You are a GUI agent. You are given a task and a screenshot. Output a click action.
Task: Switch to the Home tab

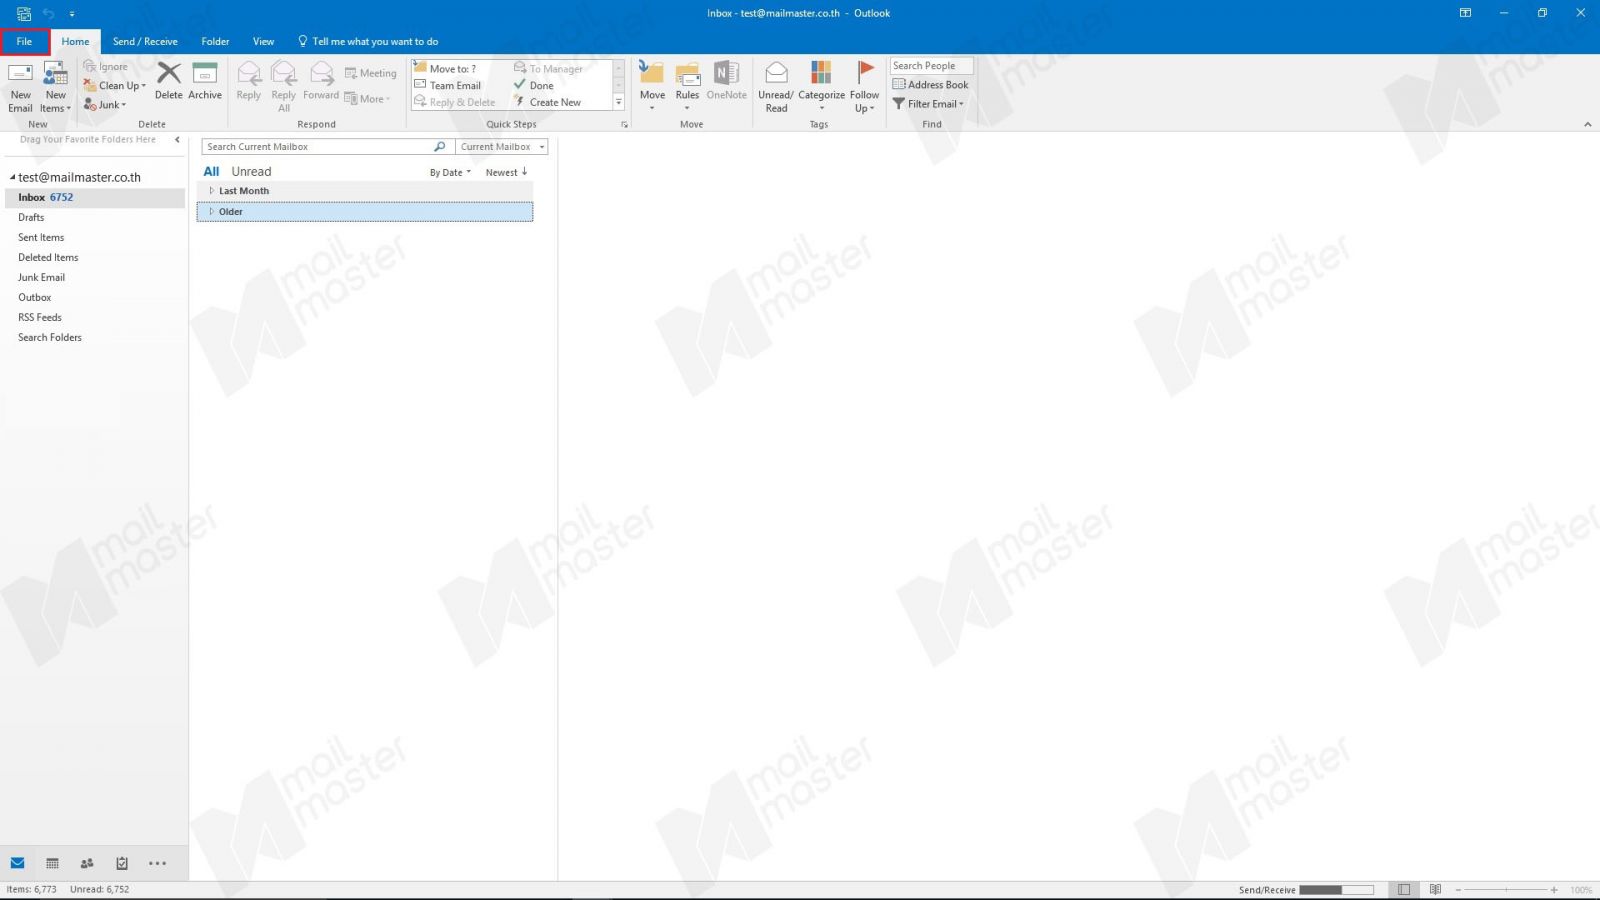tap(75, 42)
